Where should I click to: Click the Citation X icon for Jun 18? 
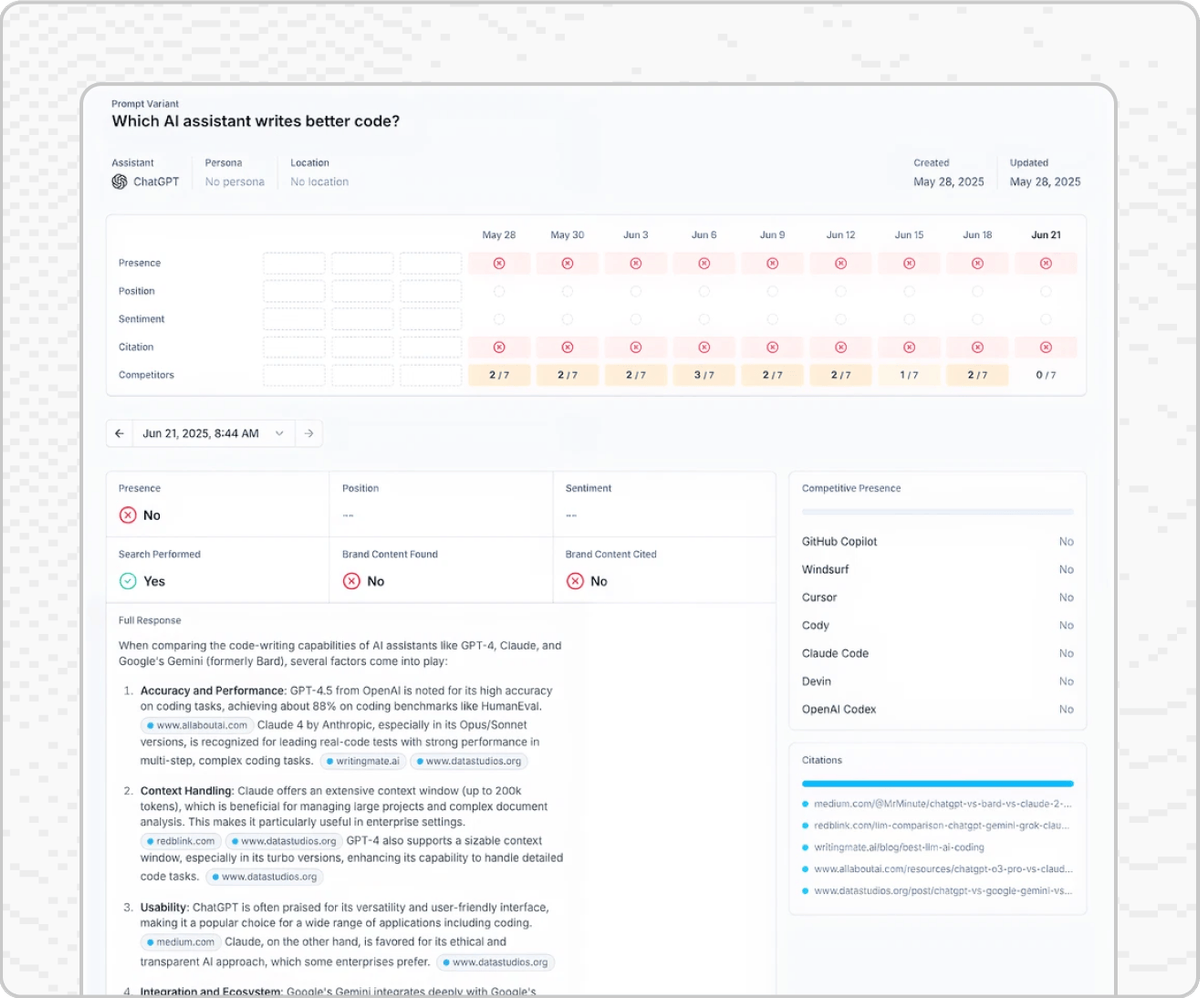coord(978,347)
